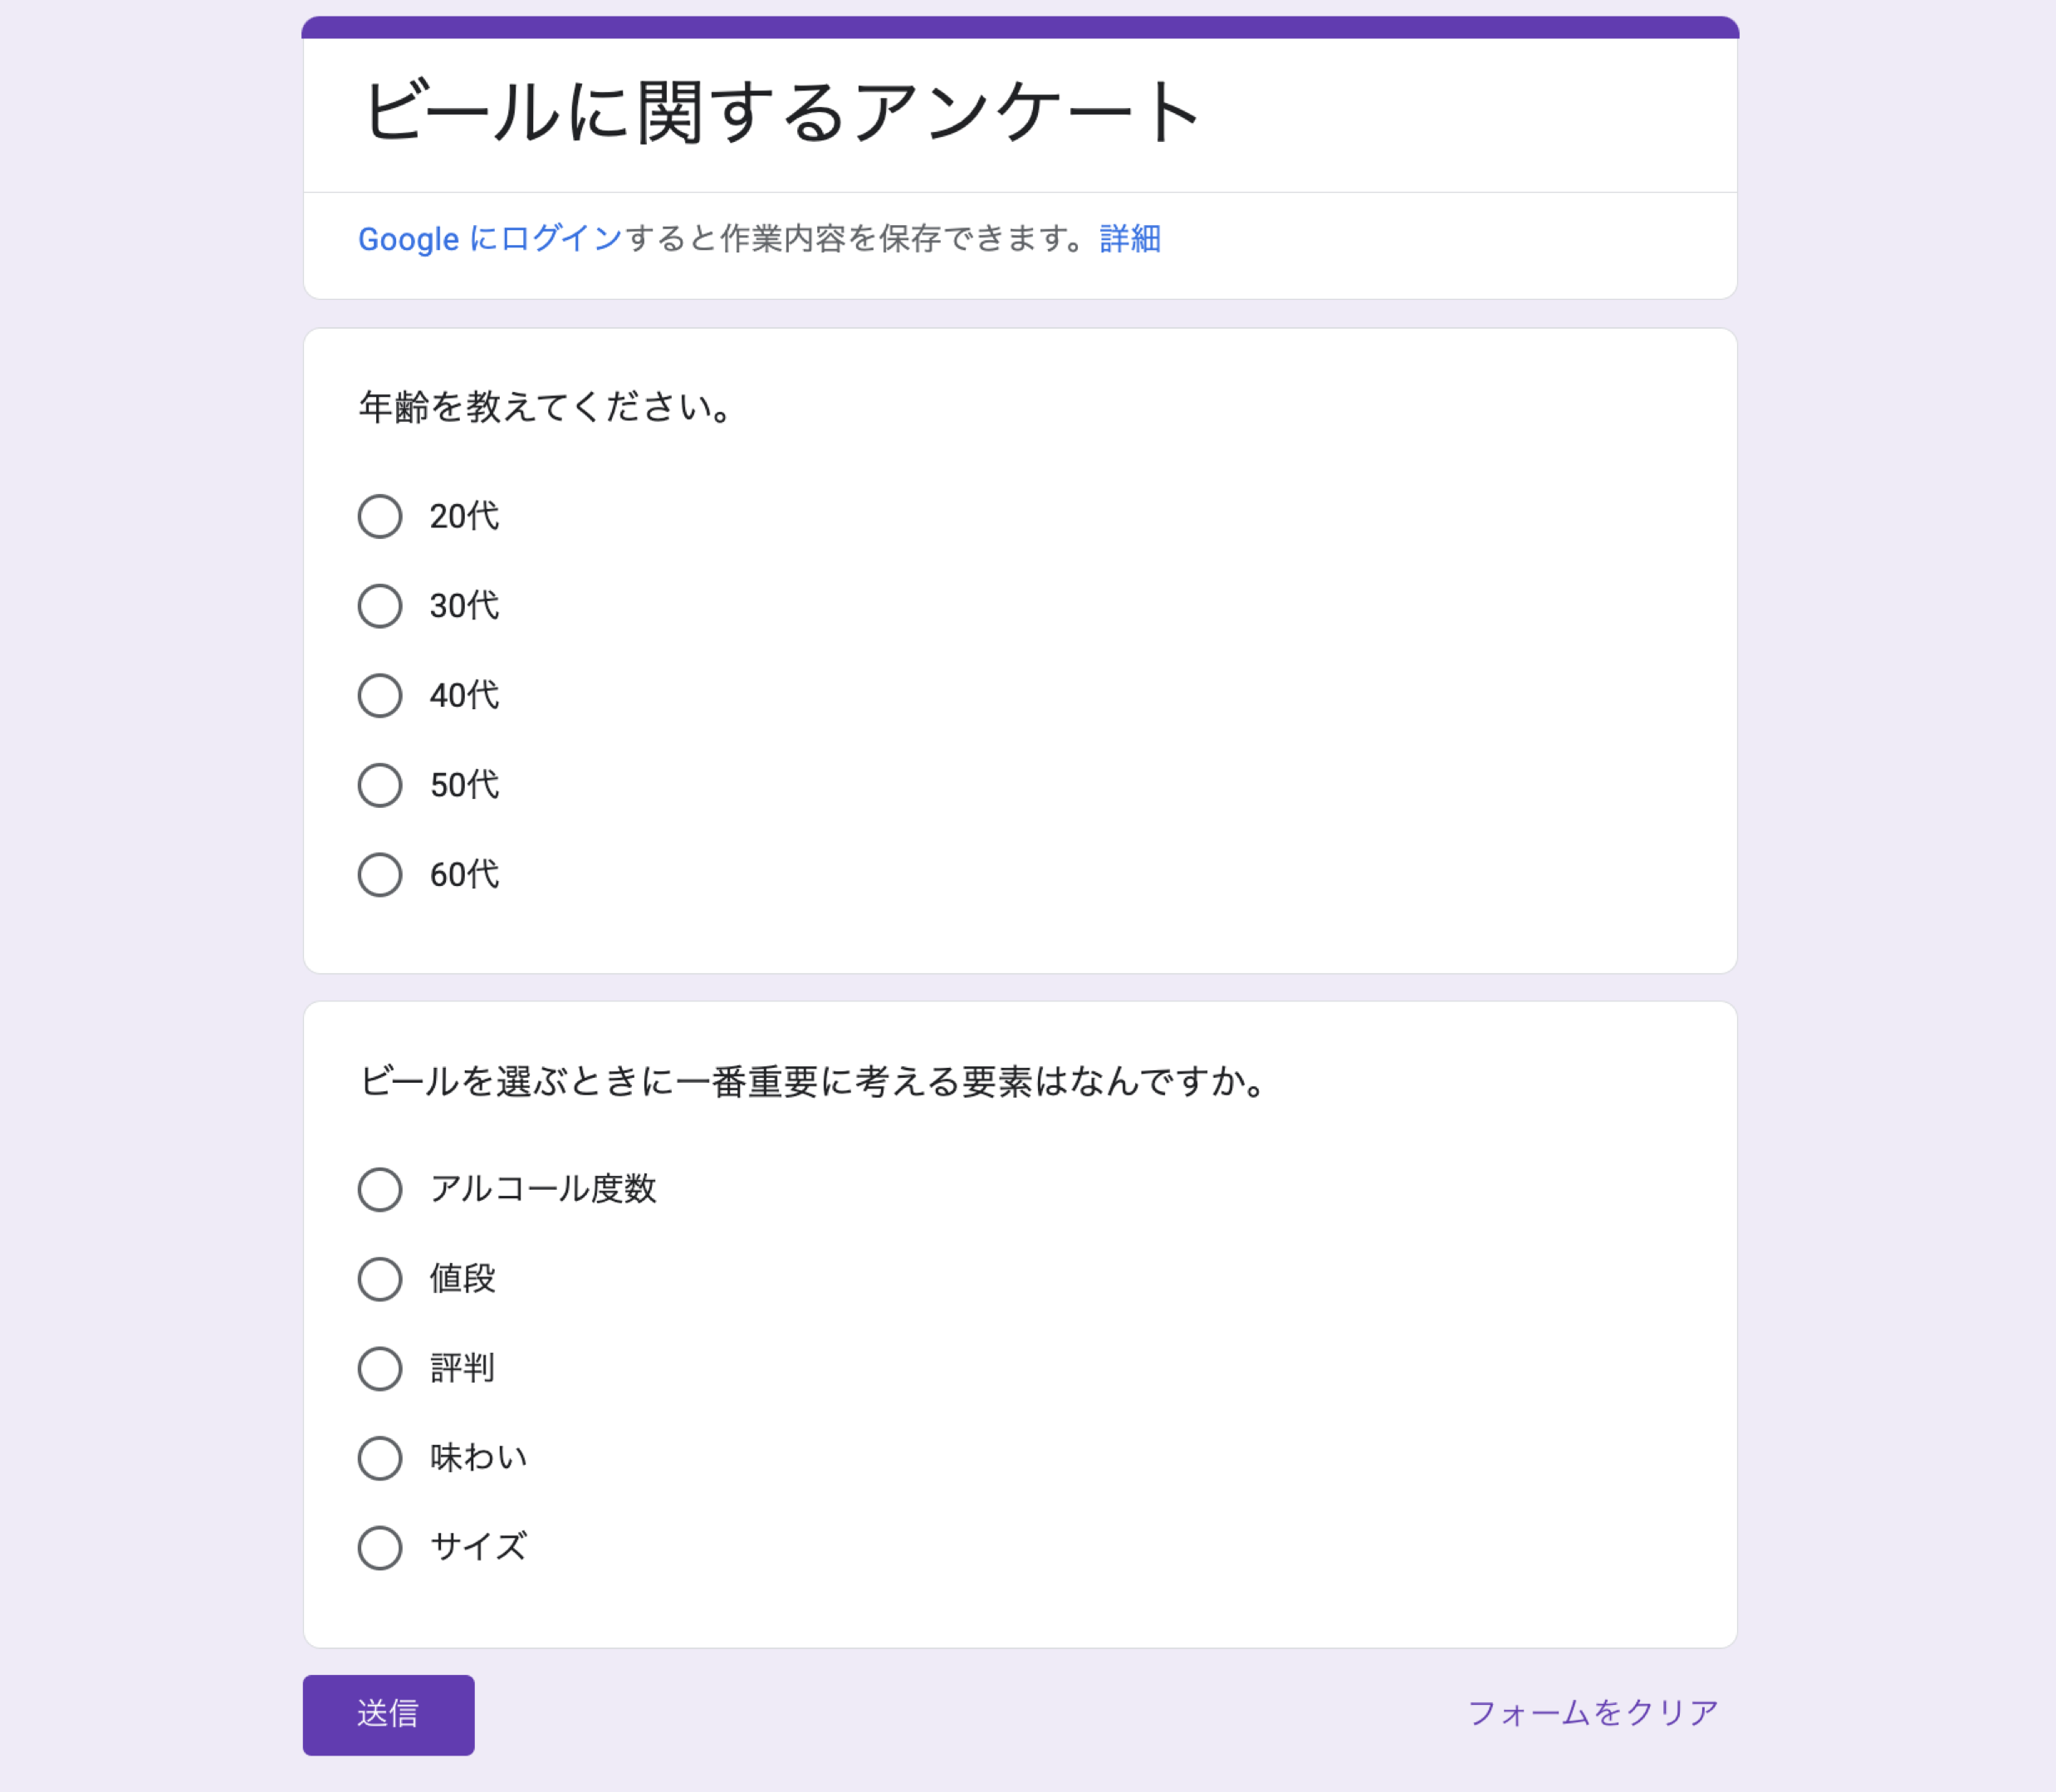
Task: Click the アルコール度数 label text
Action: (x=543, y=1189)
